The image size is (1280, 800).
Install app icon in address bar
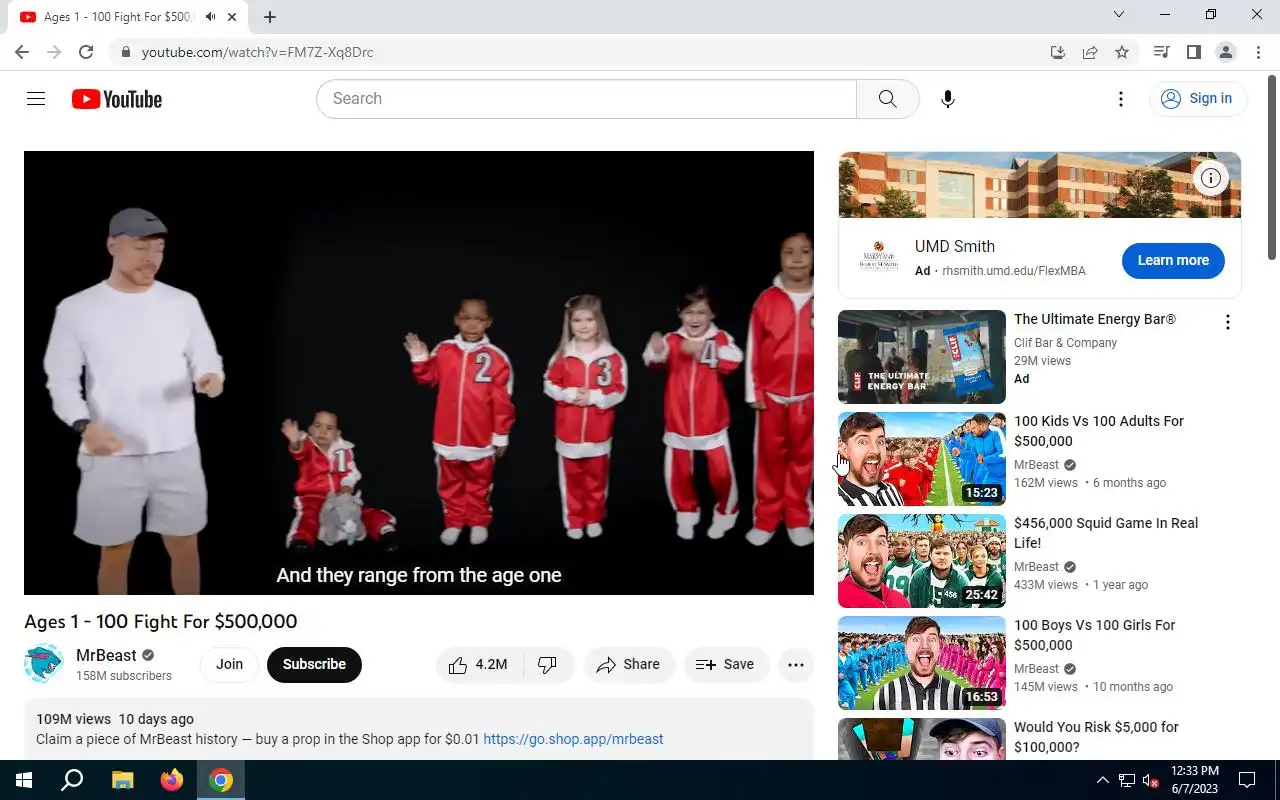pyautogui.click(x=1058, y=52)
